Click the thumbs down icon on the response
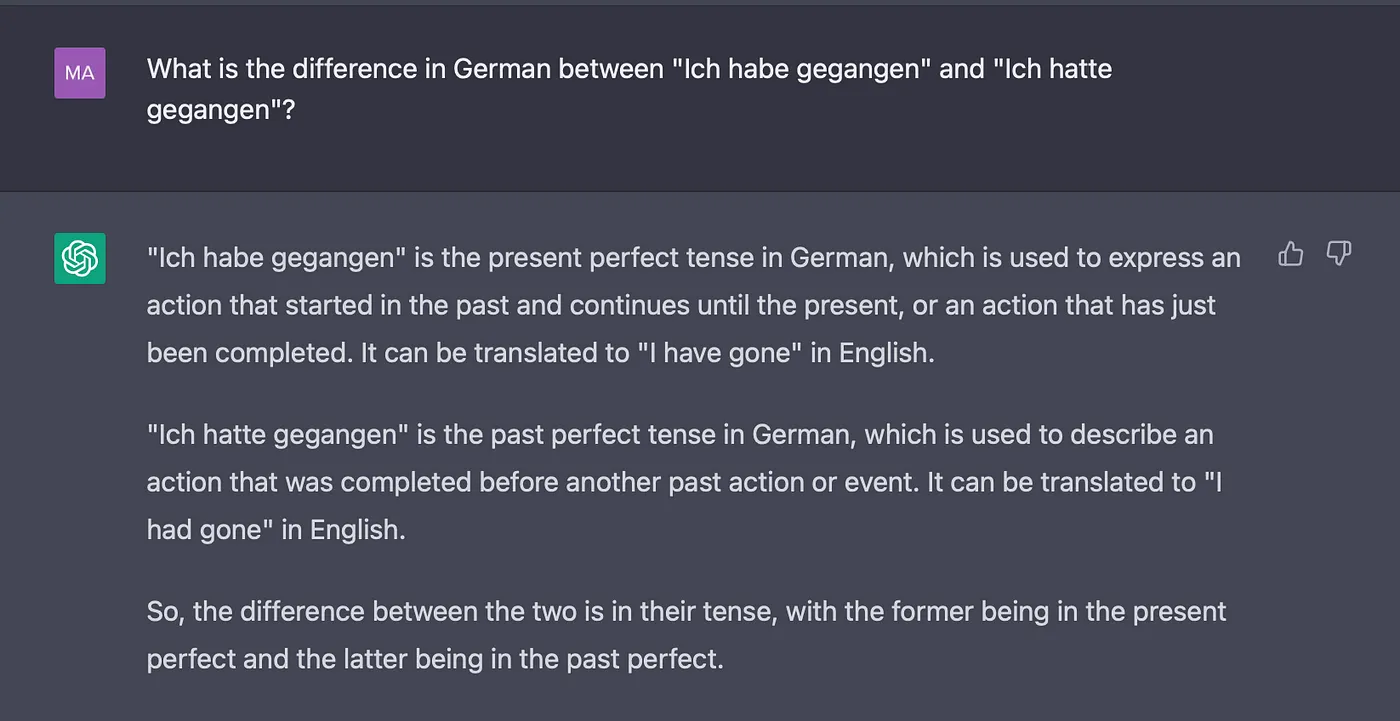The width and height of the screenshot is (1400, 721). click(x=1339, y=254)
